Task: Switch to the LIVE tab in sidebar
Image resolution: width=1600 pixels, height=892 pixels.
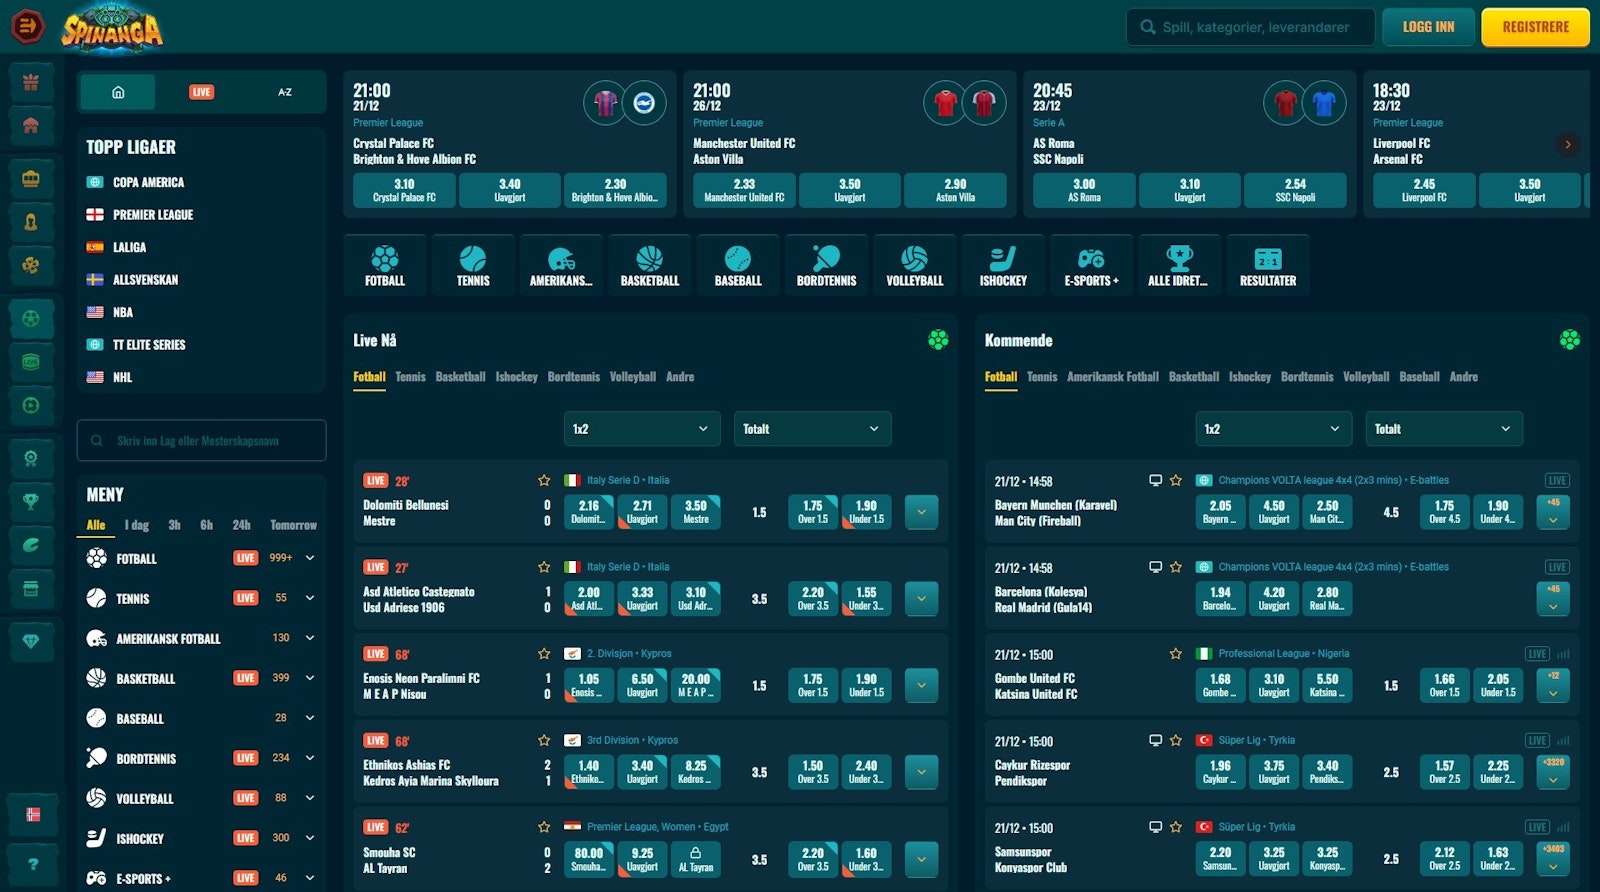Action: 202,92
